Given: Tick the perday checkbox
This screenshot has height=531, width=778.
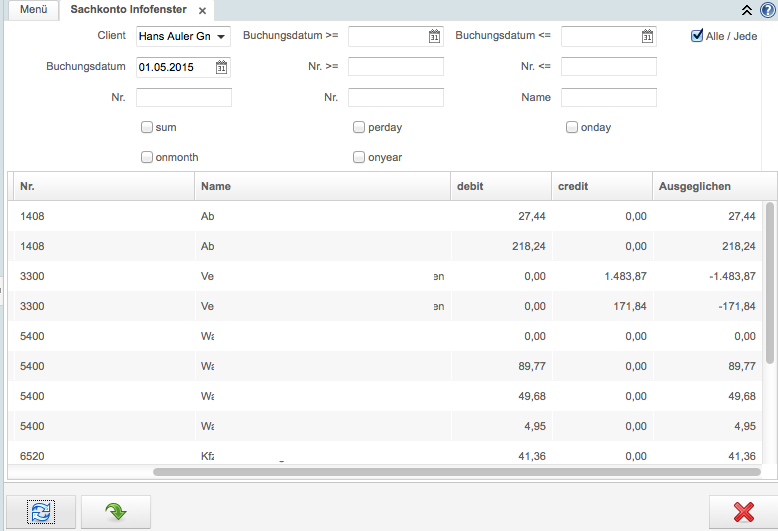Looking at the screenshot, I should (x=359, y=127).
